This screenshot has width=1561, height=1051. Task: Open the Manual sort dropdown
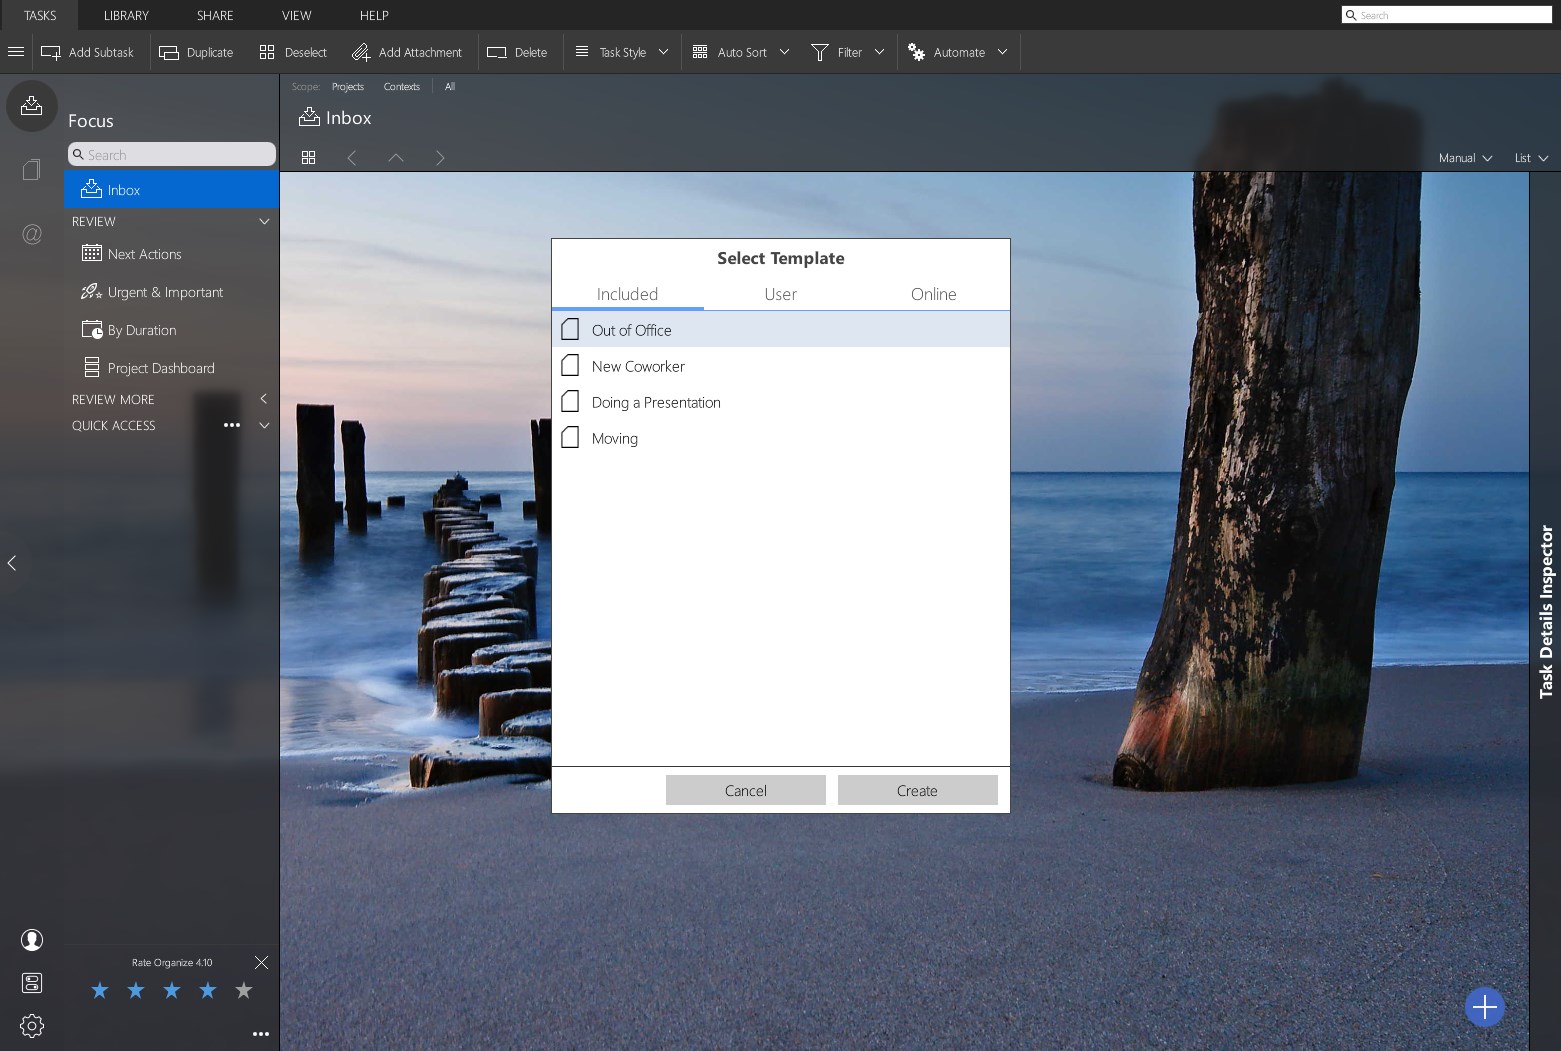pos(1465,158)
